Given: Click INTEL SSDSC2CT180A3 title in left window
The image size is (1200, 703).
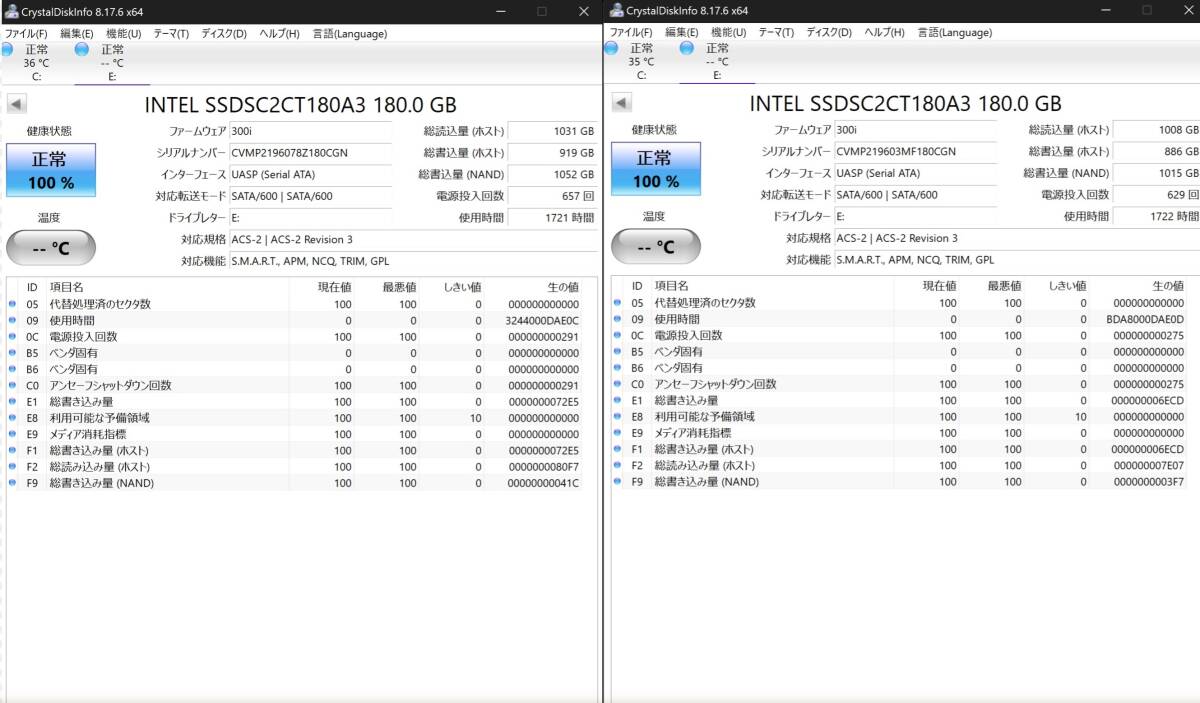Looking at the screenshot, I should (x=301, y=104).
